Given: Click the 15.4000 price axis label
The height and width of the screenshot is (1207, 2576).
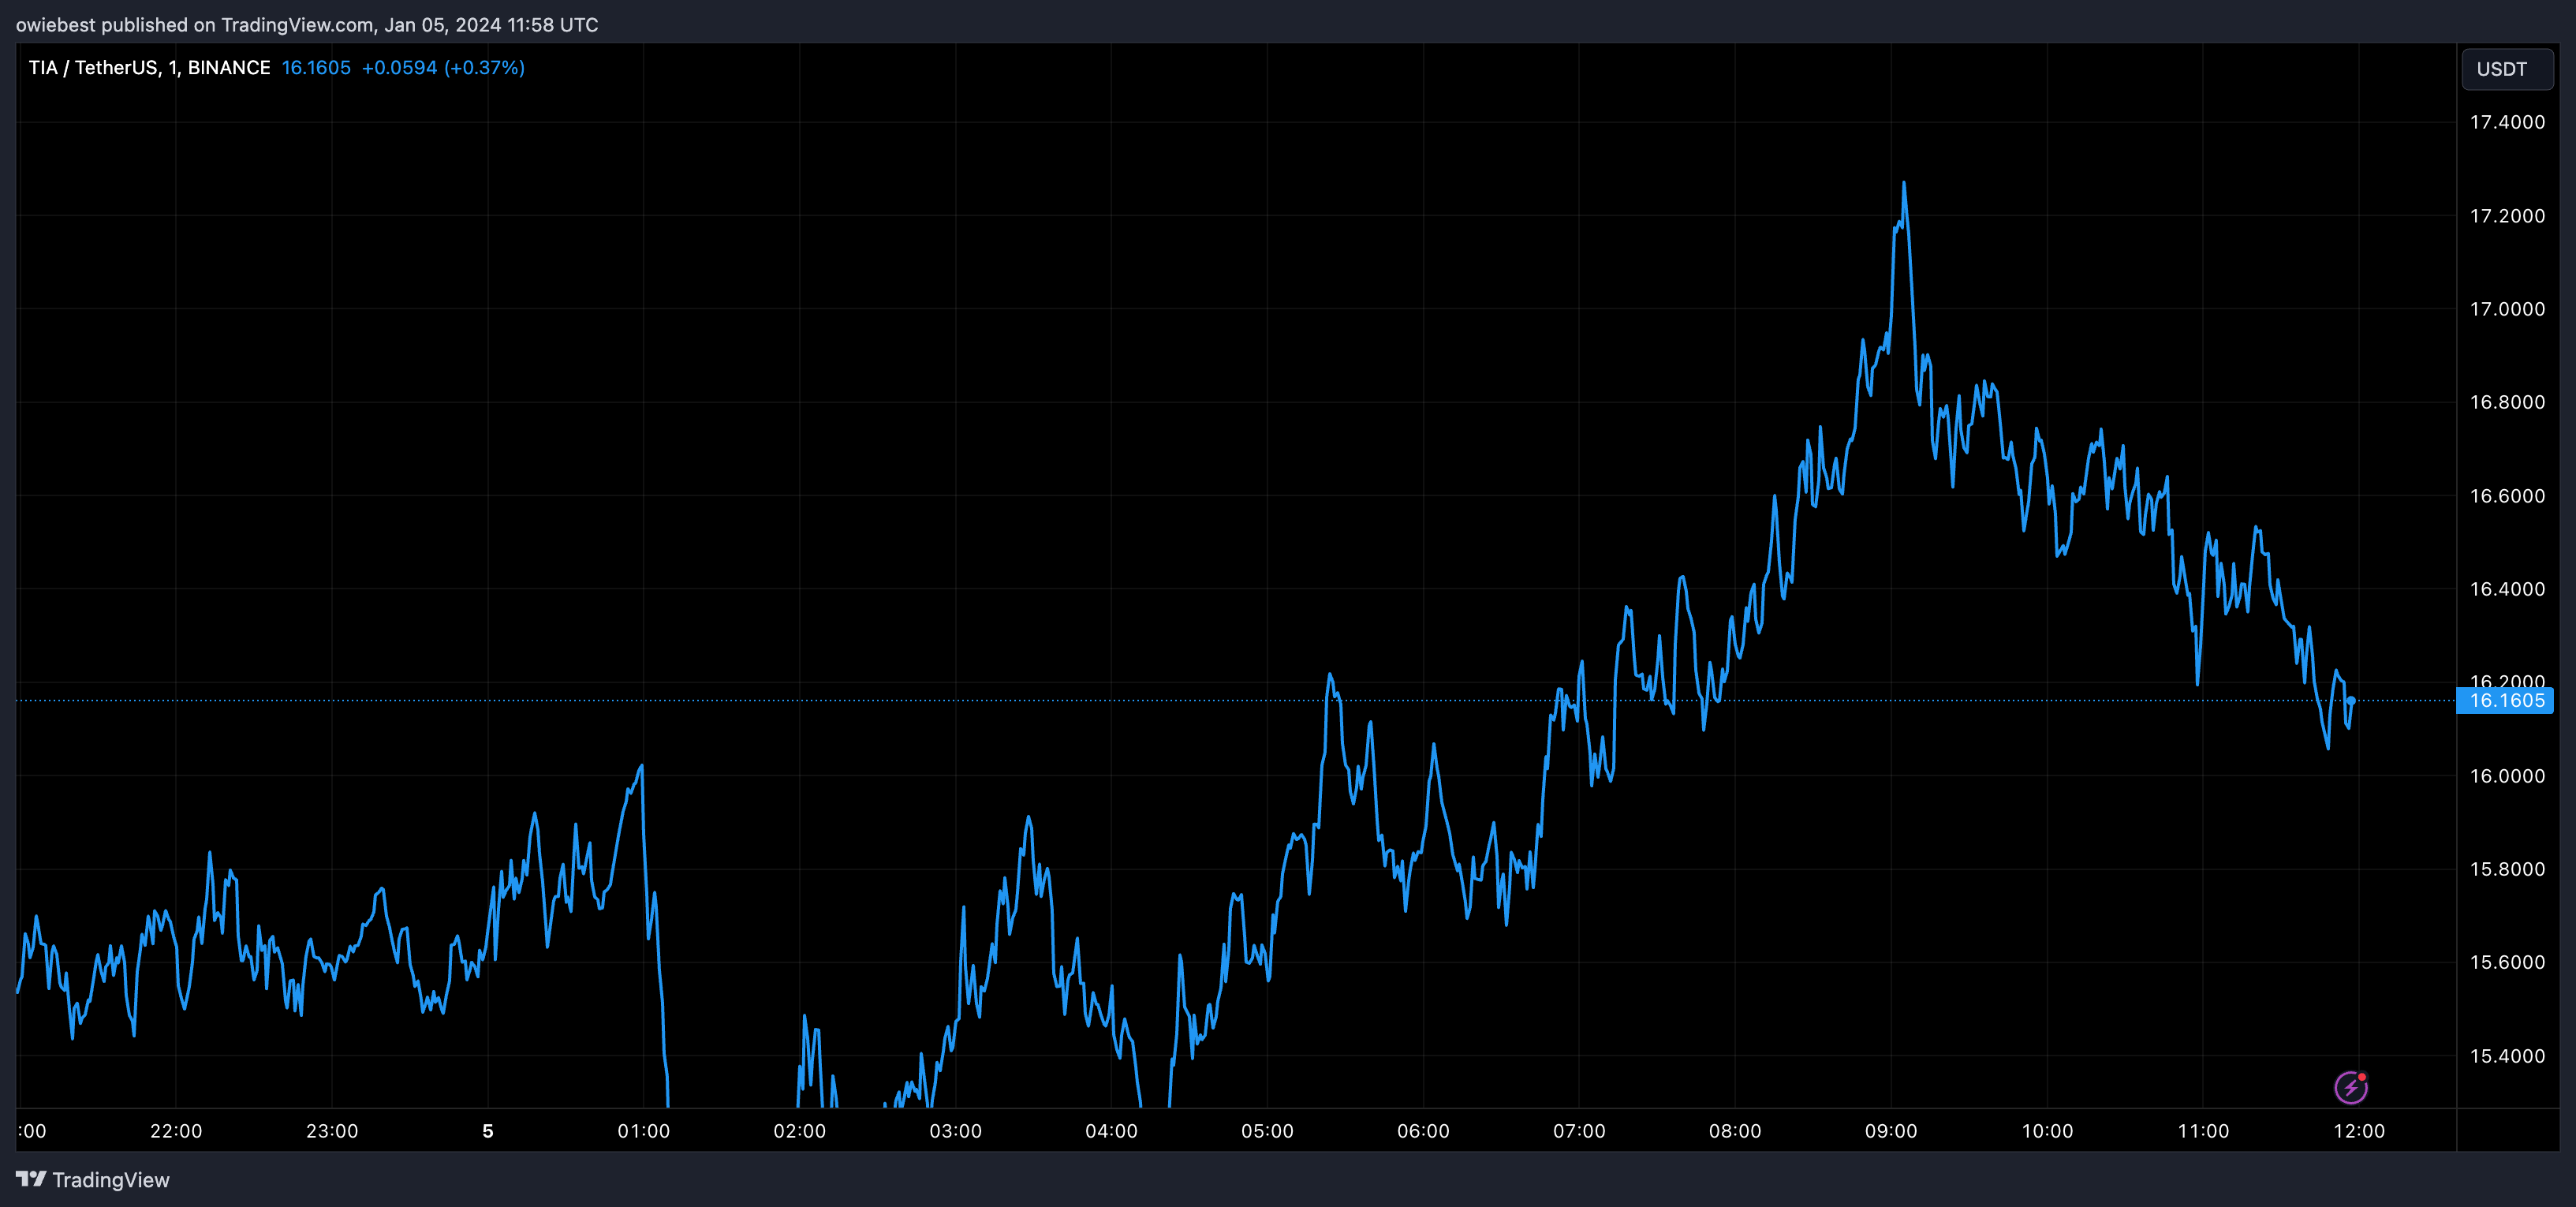Looking at the screenshot, I should coord(2506,1056).
